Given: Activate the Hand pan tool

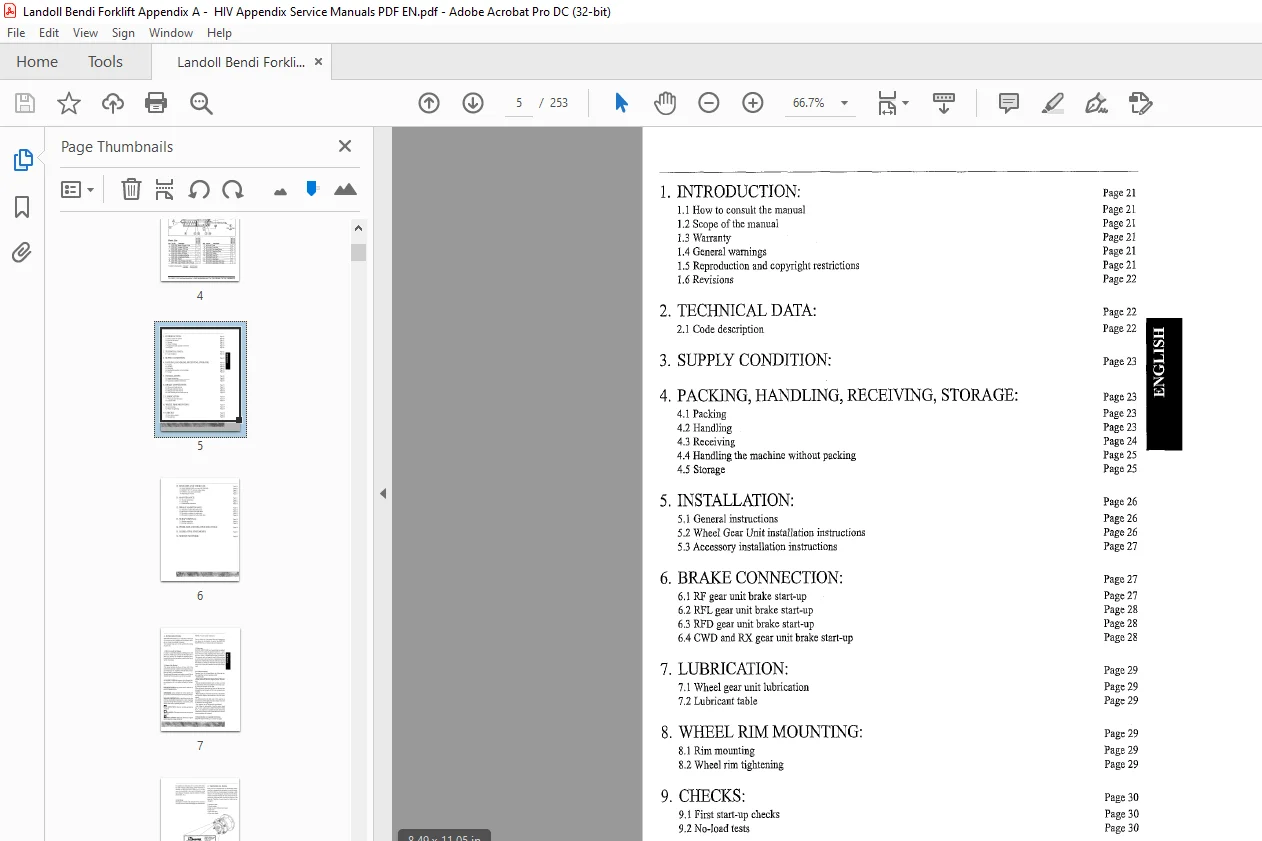Looking at the screenshot, I should (x=665, y=103).
